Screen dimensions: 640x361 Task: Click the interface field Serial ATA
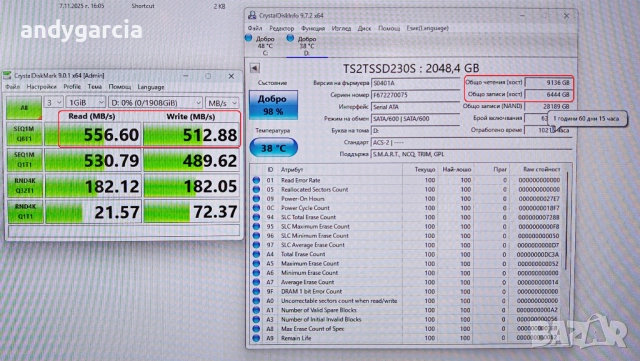[x=416, y=107]
